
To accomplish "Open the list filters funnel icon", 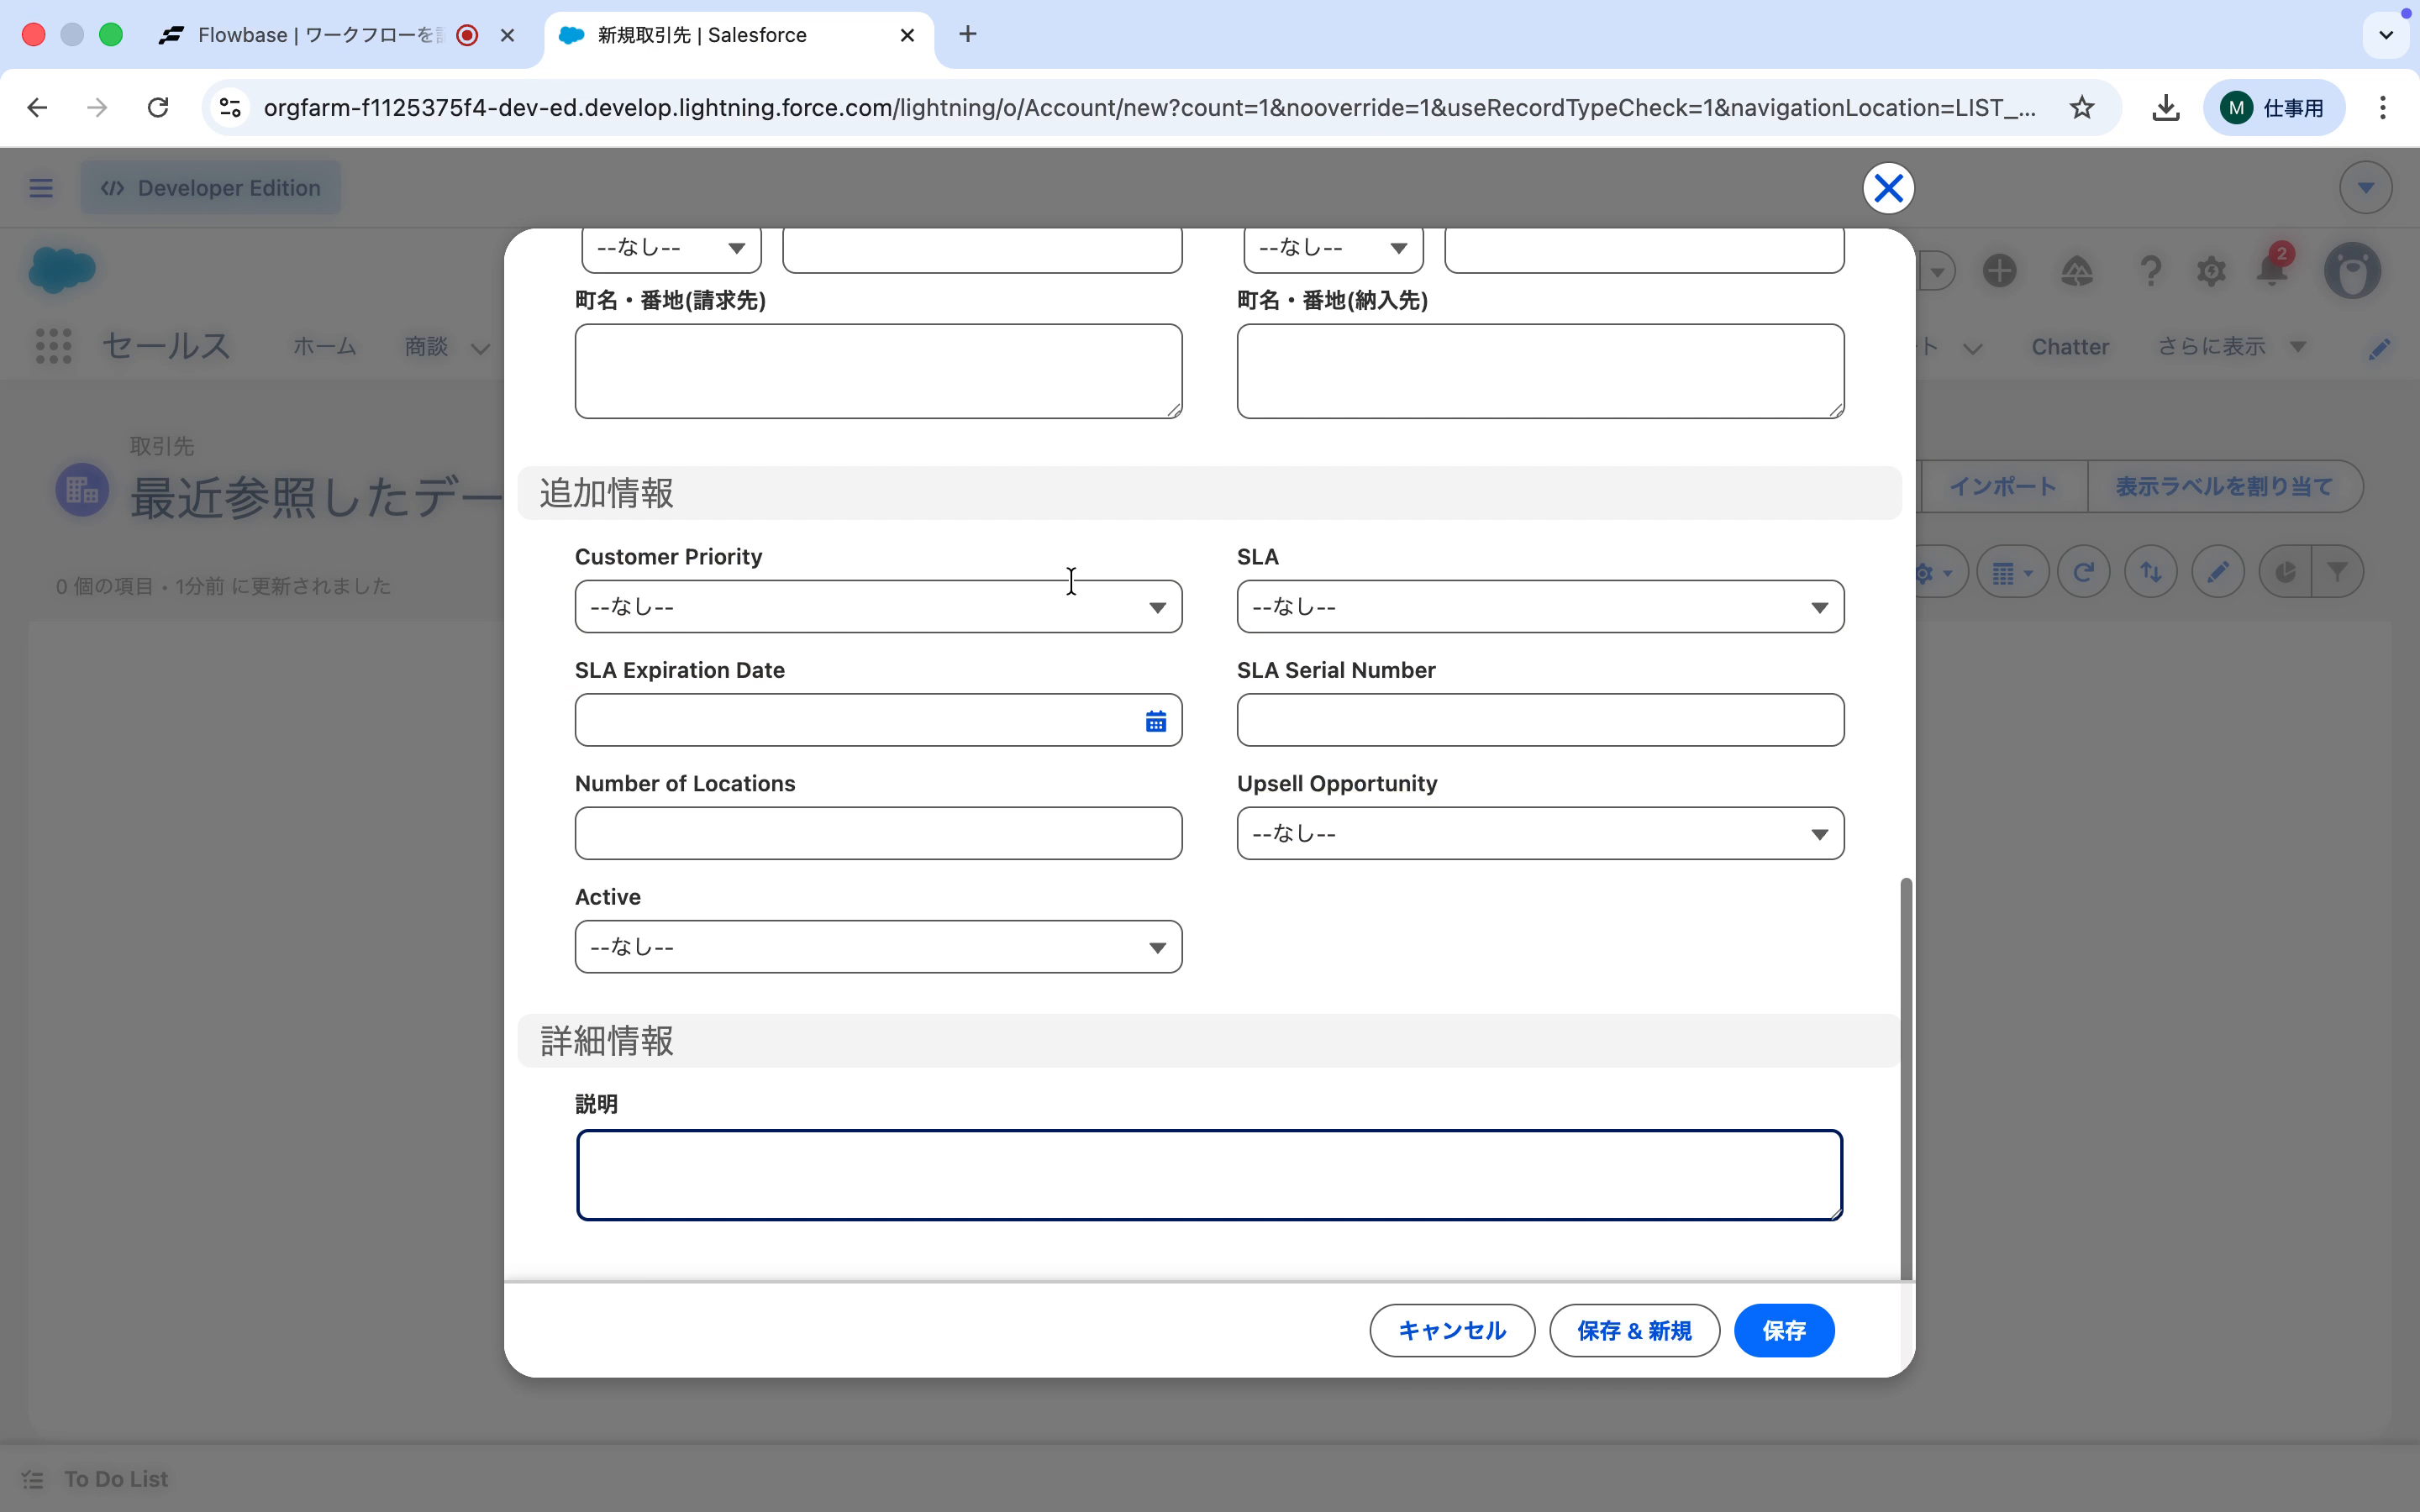I will pyautogui.click(x=2339, y=571).
